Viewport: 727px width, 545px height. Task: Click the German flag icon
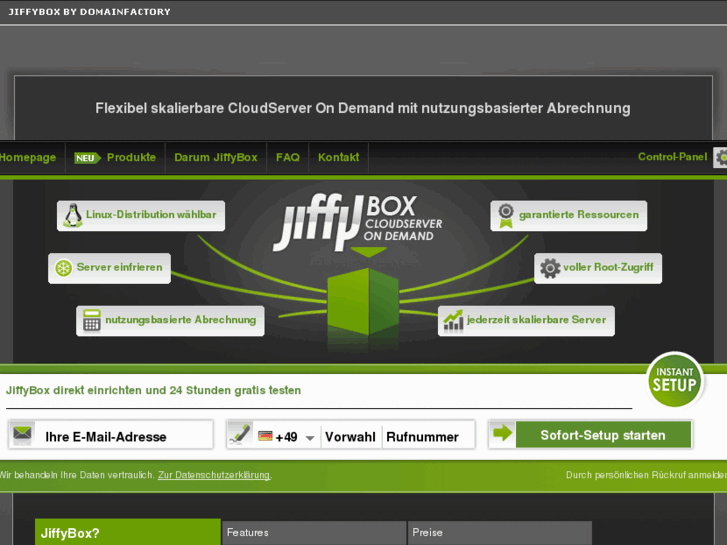pyautogui.click(x=265, y=436)
